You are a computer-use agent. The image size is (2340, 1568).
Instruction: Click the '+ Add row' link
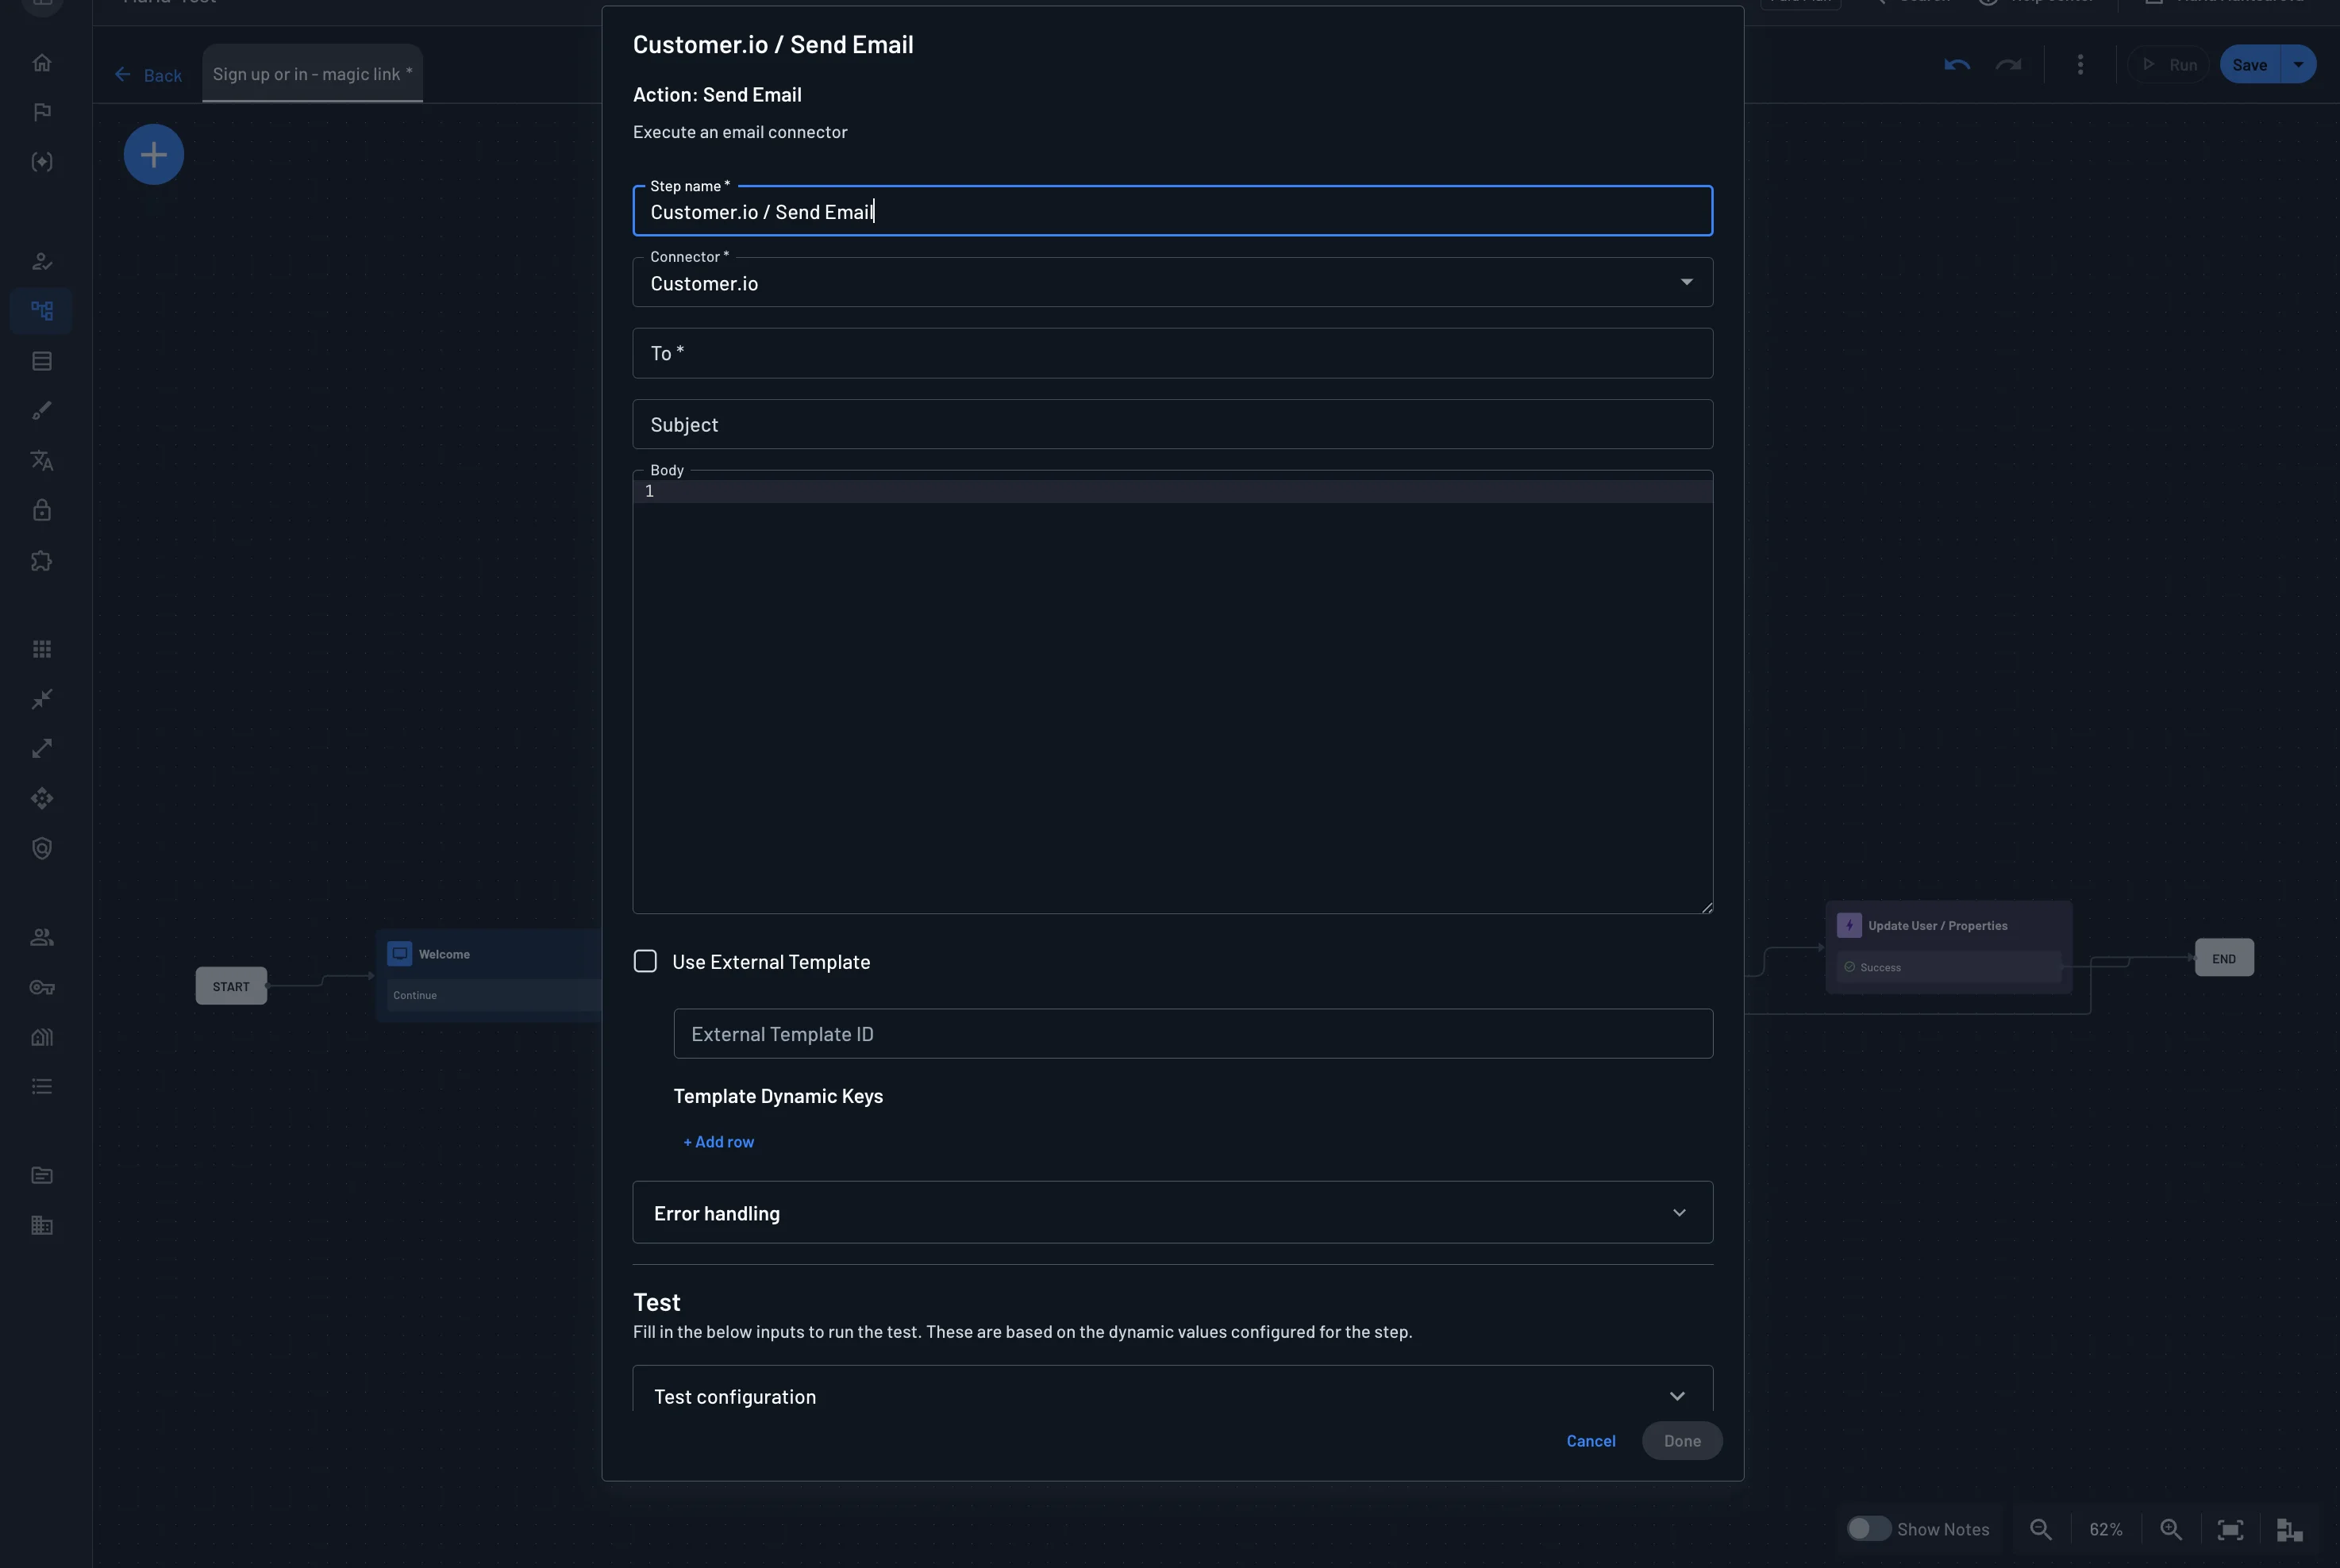pos(718,1141)
